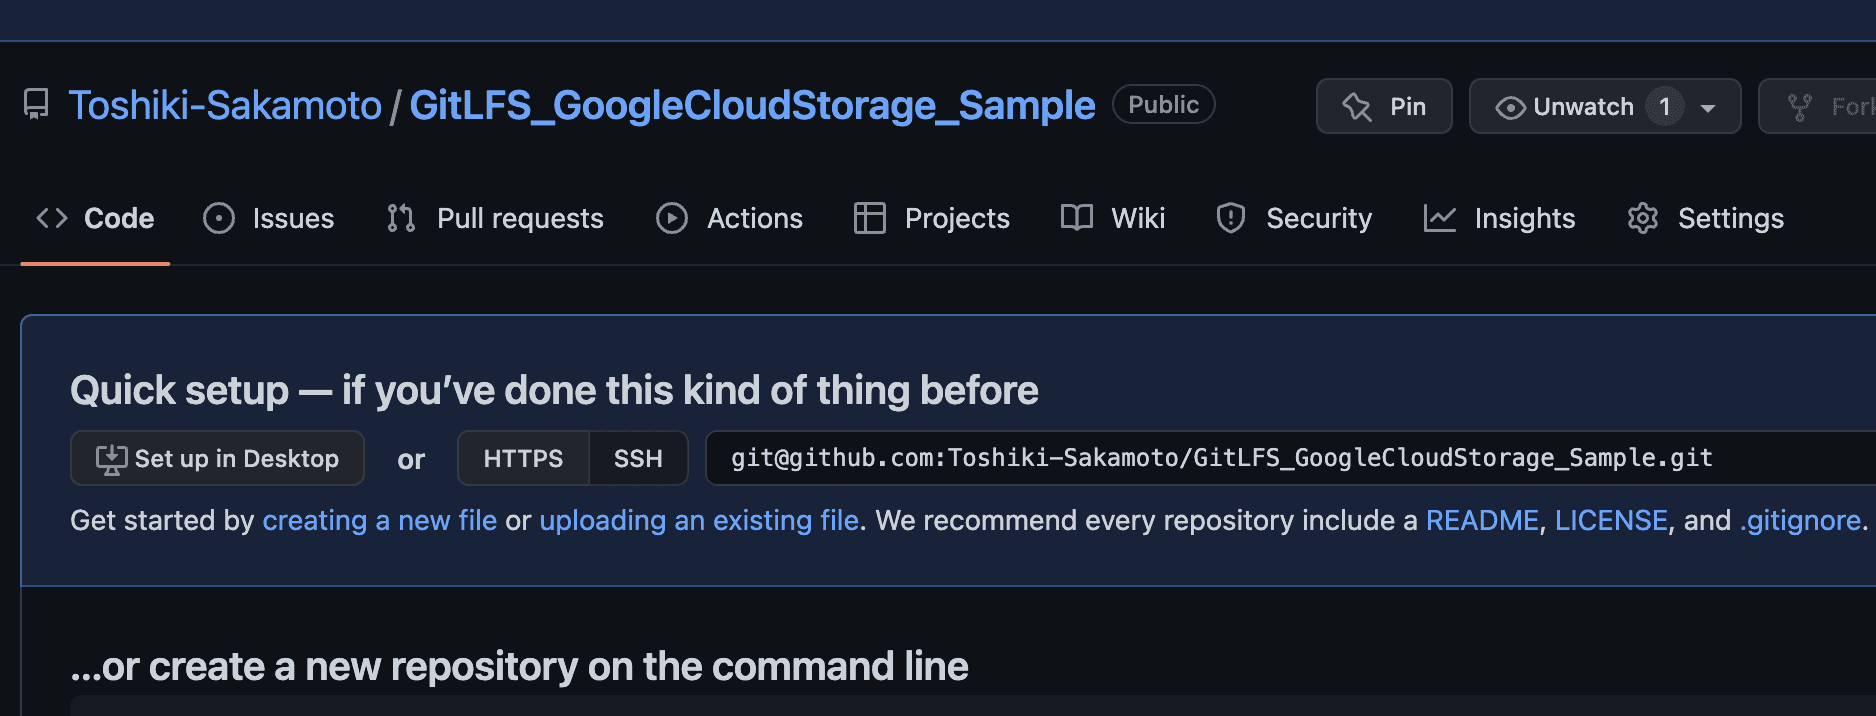Select the HTTPS clone URL option
The width and height of the screenshot is (1876, 716).
click(523, 458)
